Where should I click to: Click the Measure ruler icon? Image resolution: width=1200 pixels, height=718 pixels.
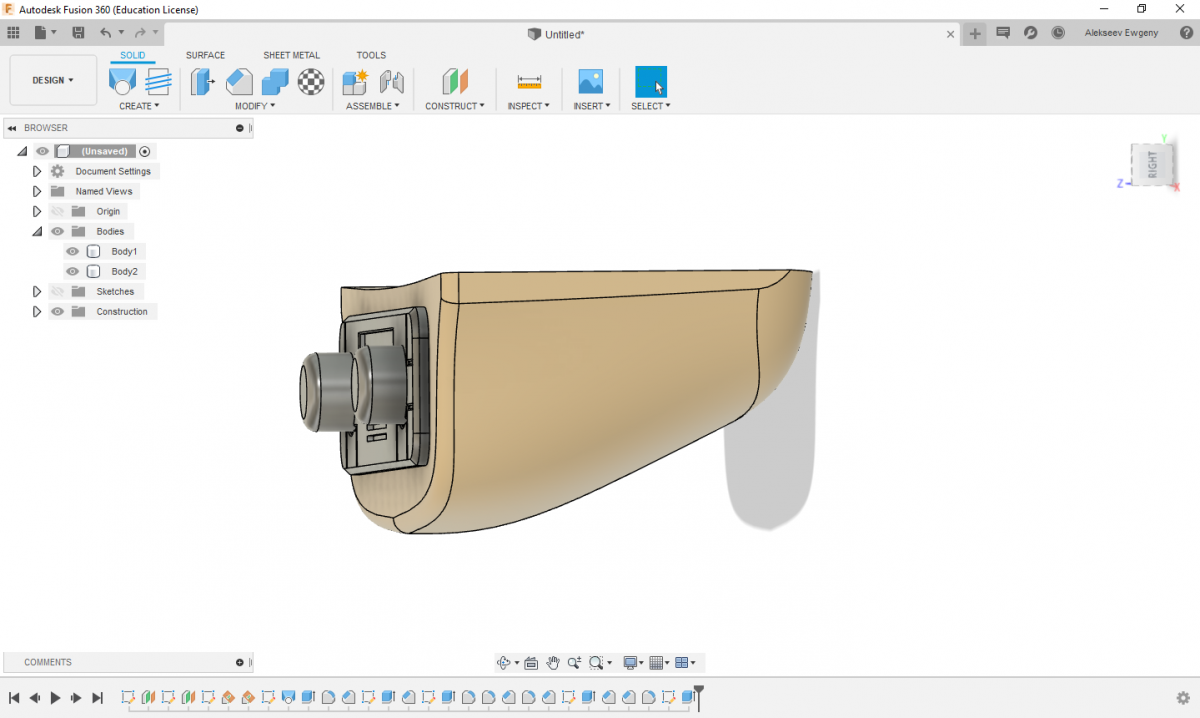tap(529, 82)
